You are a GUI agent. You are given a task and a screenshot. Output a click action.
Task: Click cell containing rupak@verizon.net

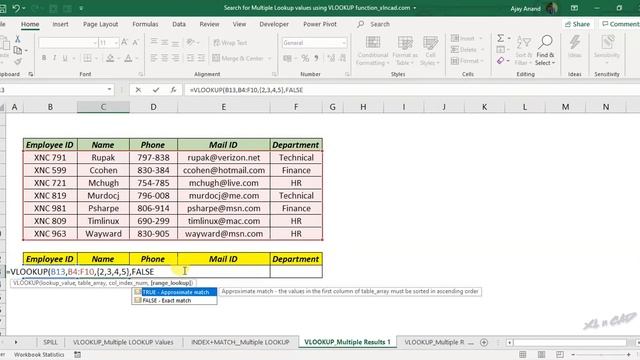pos(224,158)
